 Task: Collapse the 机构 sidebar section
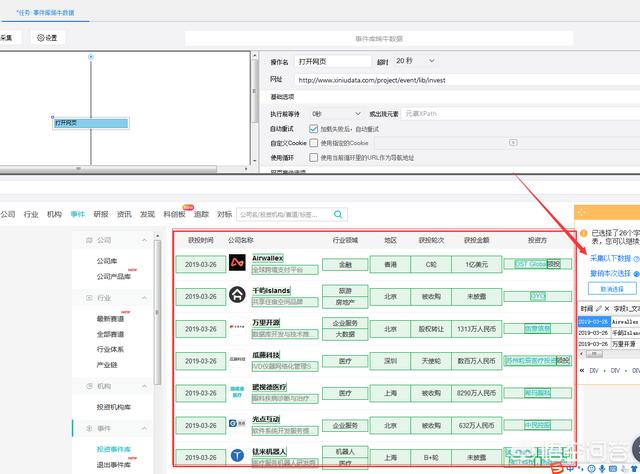(144, 386)
